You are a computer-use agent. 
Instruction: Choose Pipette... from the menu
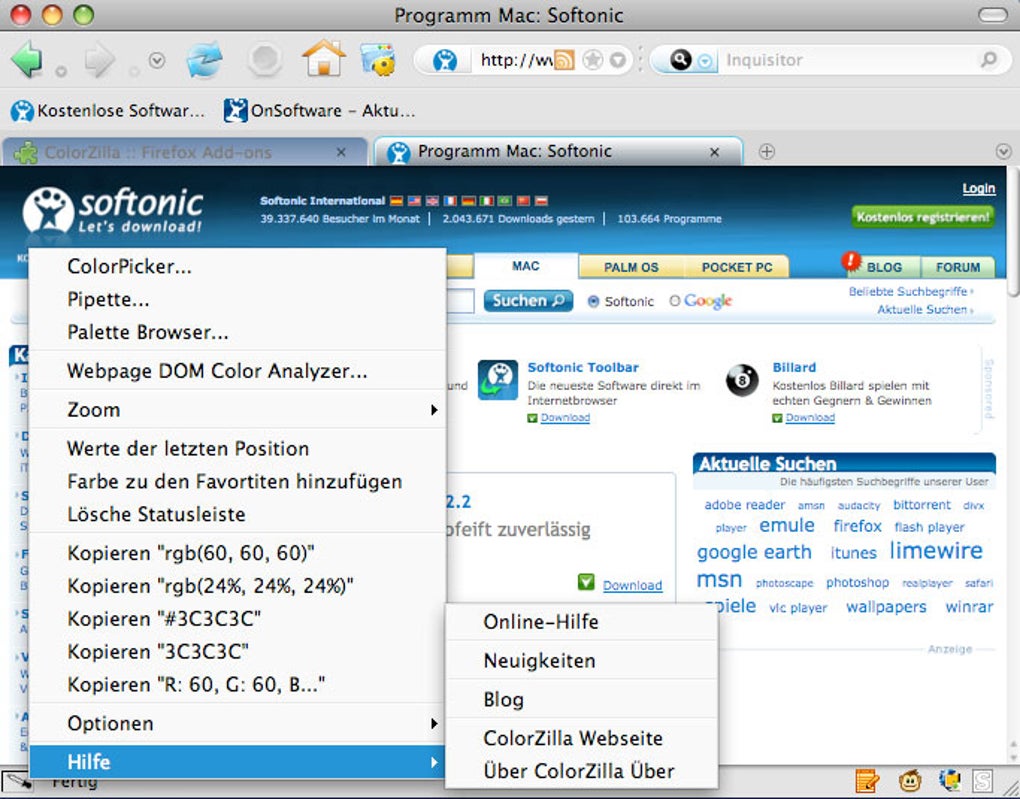(237, 299)
